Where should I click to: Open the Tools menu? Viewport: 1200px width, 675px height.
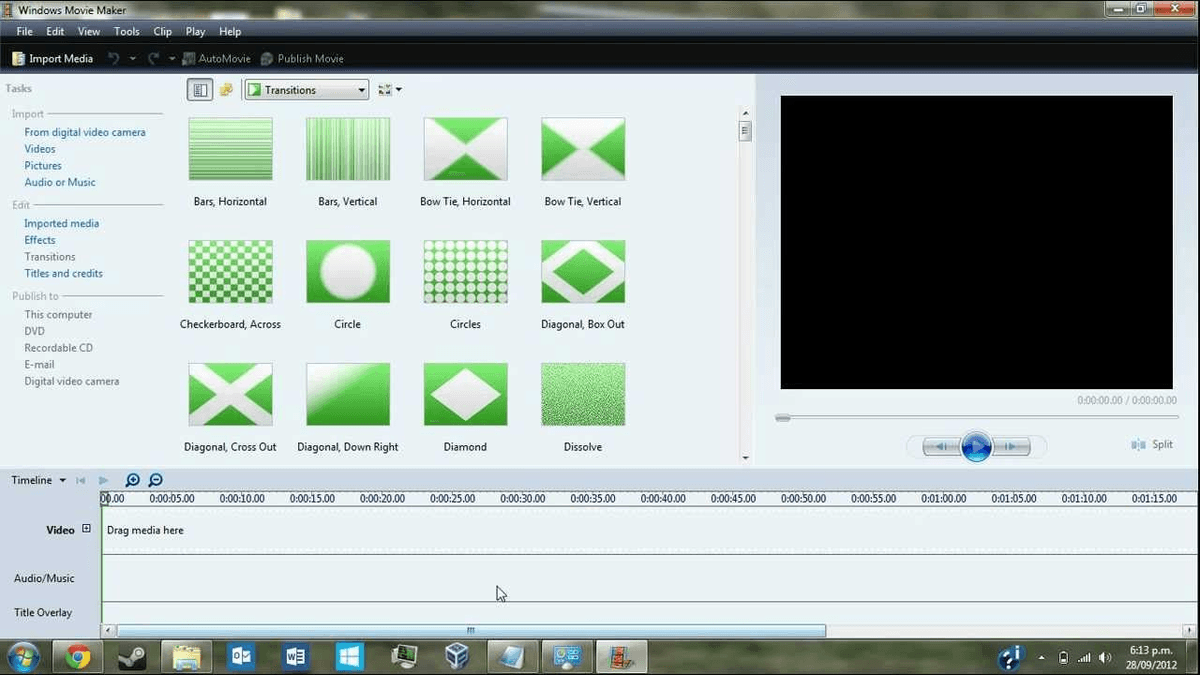pyautogui.click(x=126, y=31)
